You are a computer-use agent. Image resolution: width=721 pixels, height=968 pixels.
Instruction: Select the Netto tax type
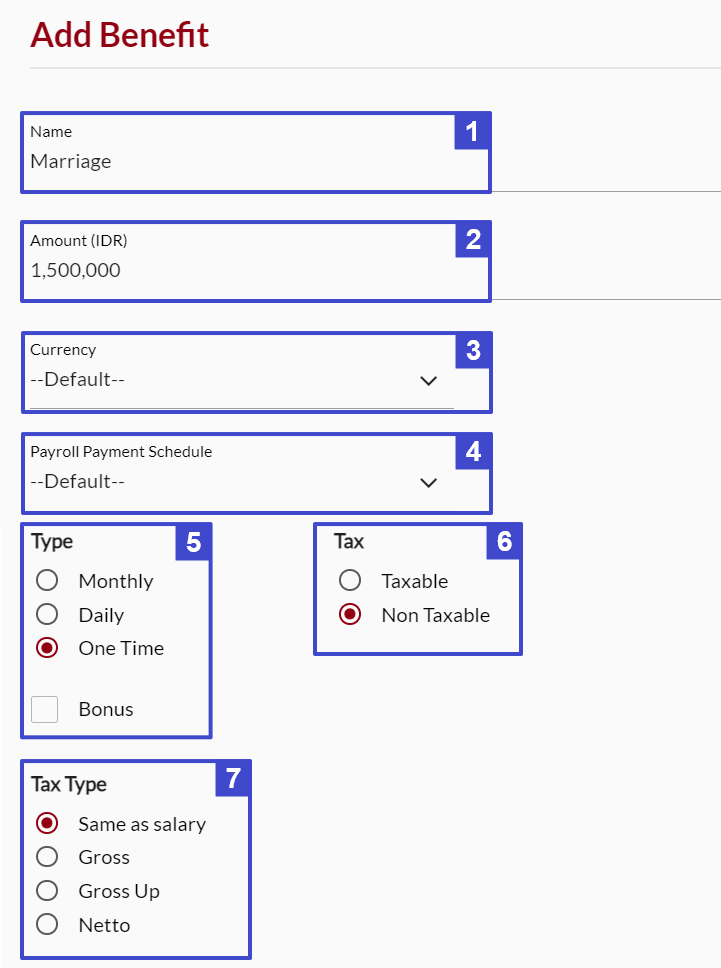(x=47, y=924)
